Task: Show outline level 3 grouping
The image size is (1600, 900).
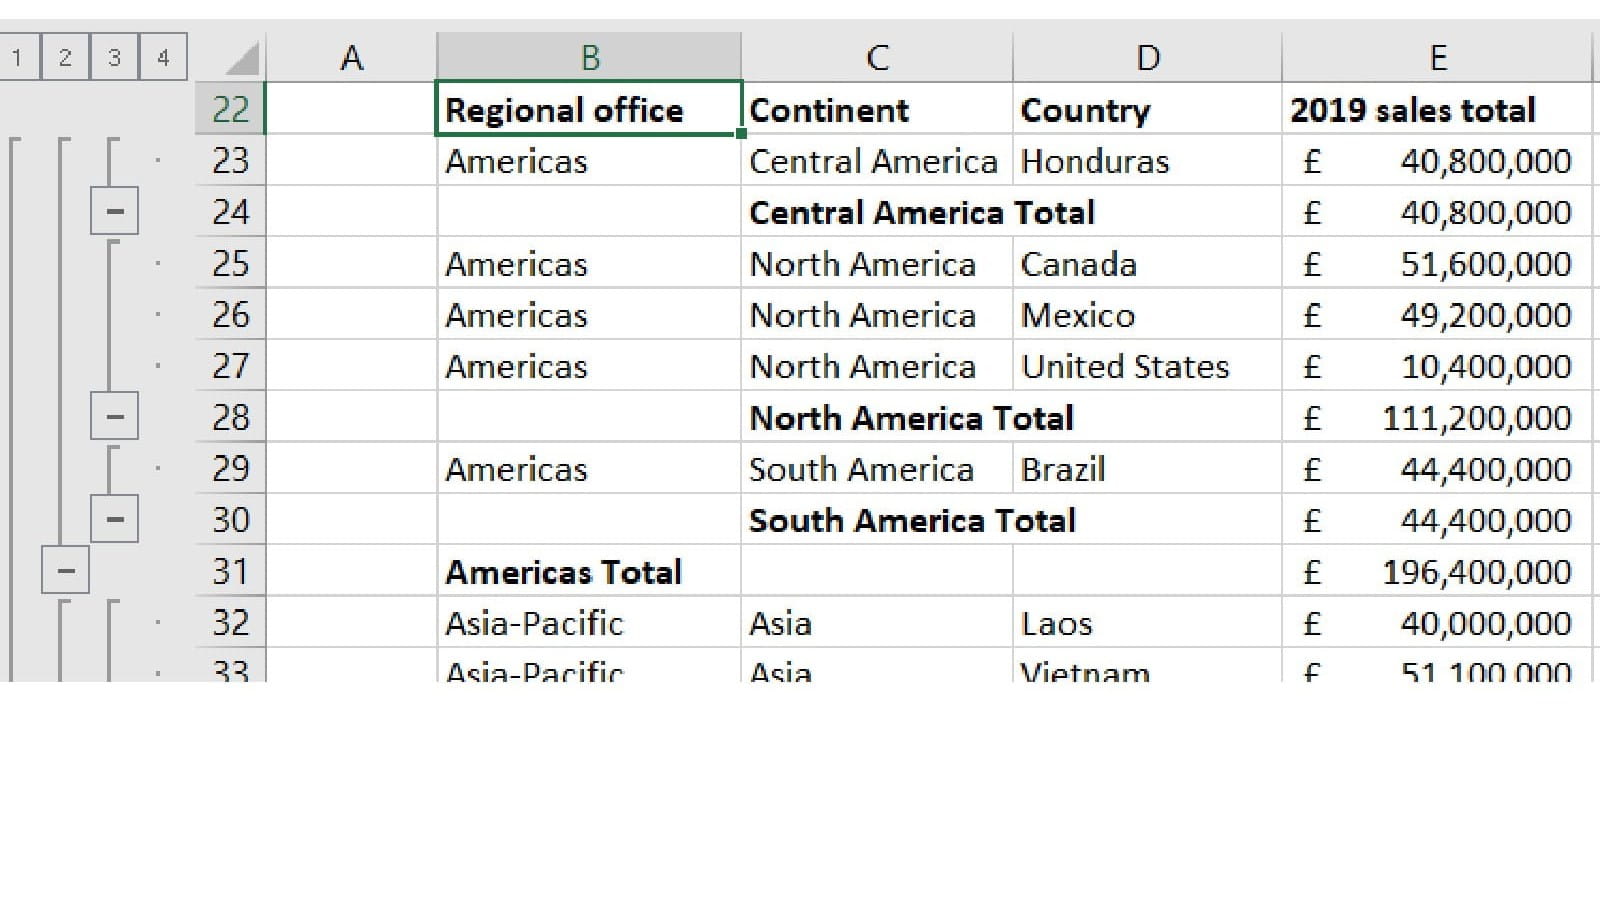Action: click(114, 57)
